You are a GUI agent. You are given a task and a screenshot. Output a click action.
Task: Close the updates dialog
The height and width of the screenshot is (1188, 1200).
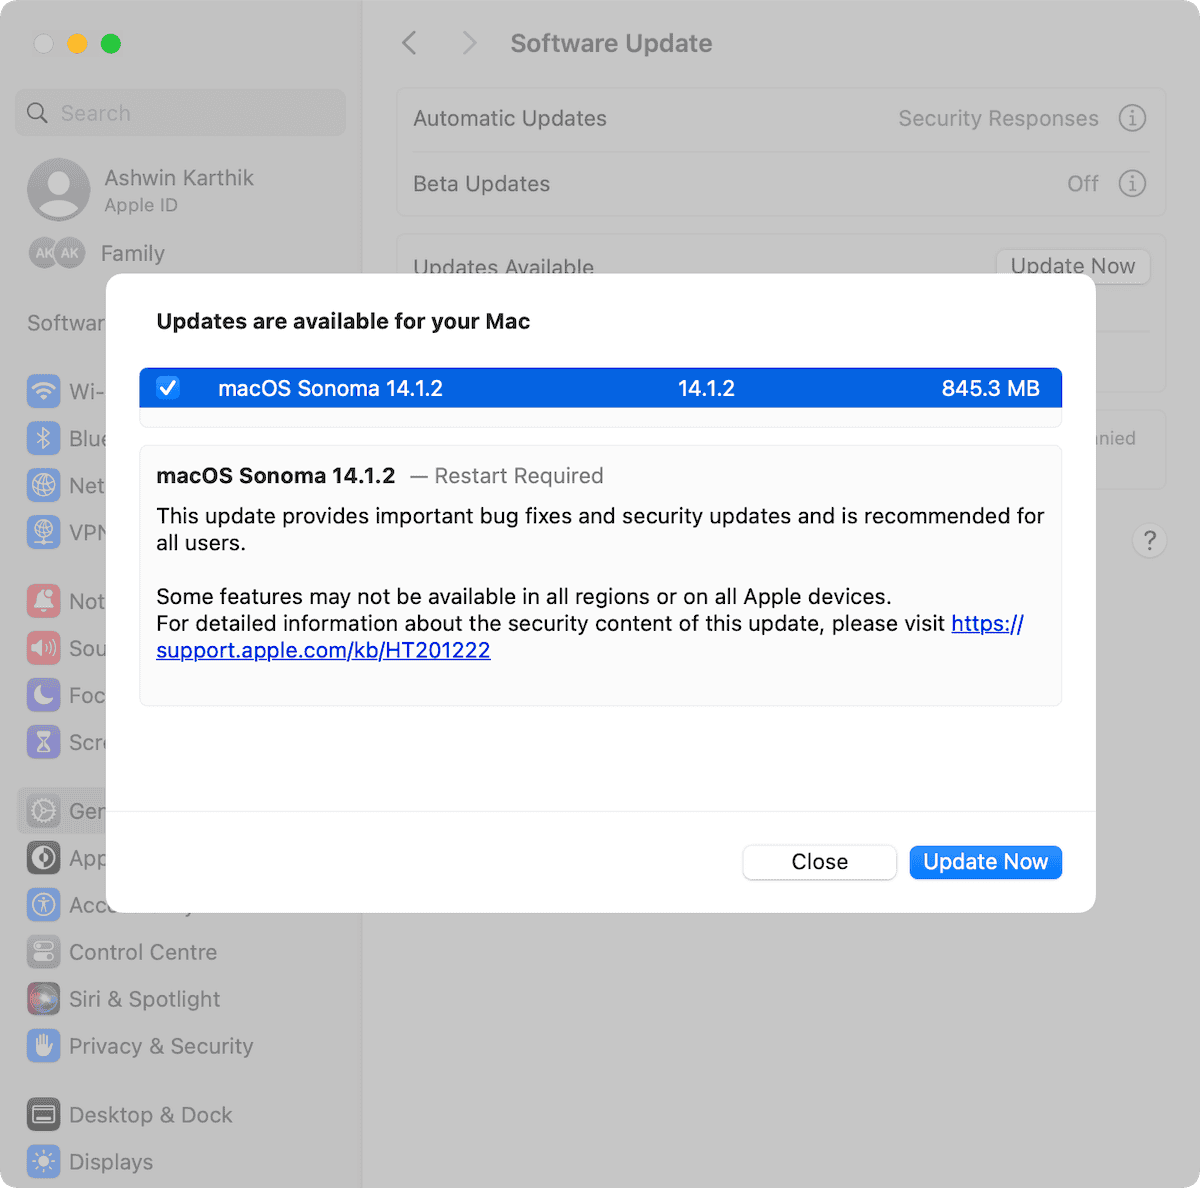point(819,862)
